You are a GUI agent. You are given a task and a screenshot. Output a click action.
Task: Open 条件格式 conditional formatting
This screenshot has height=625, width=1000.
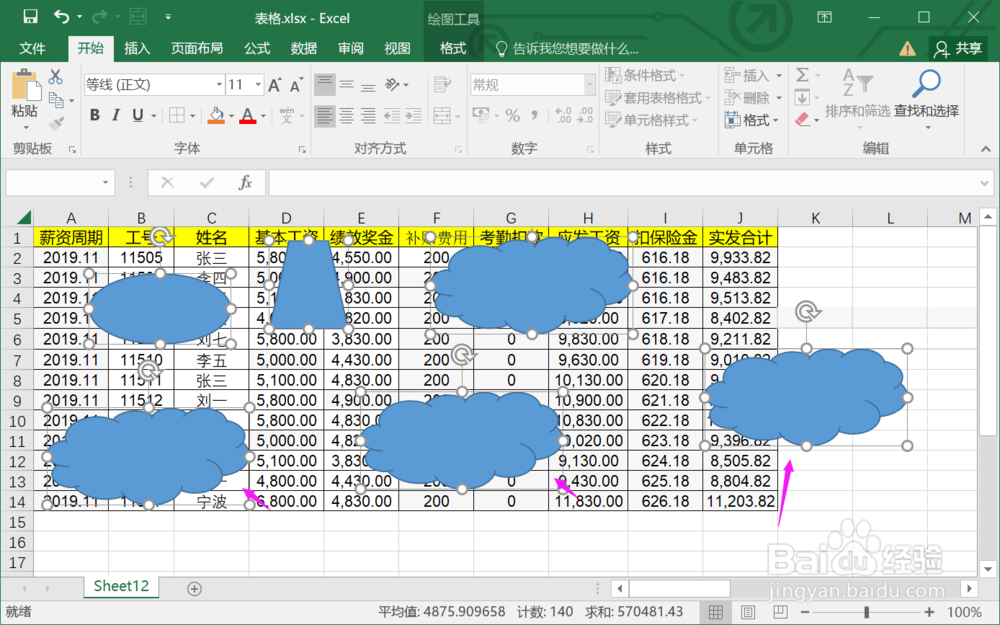(x=645, y=75)
